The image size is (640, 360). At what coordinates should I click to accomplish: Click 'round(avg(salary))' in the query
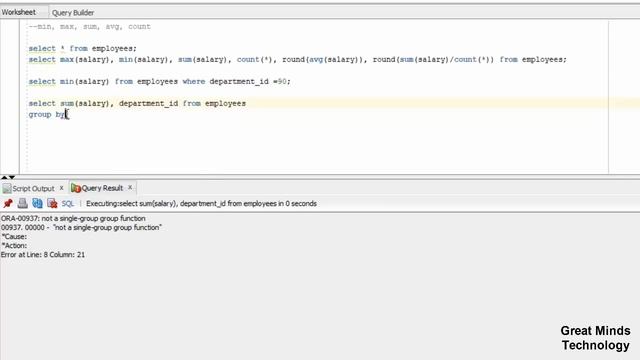click(323, 60)
